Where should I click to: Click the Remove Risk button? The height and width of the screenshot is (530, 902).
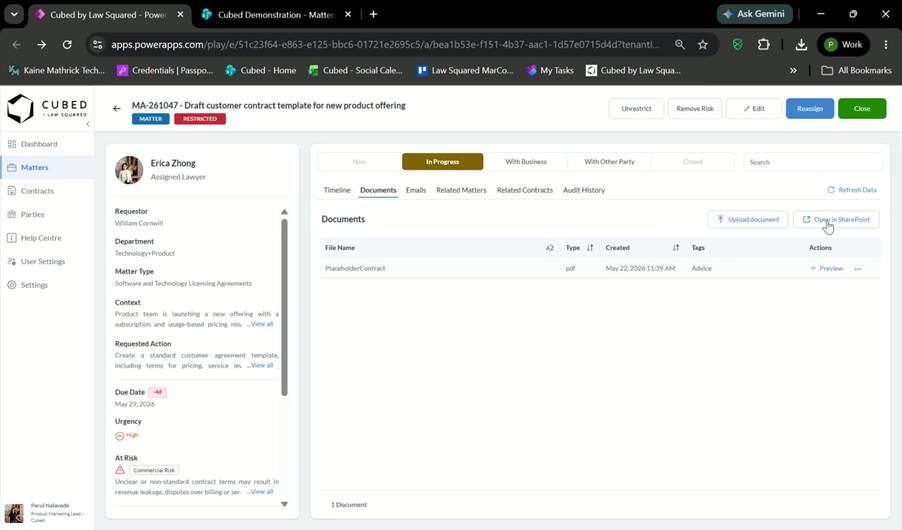[694, 108]
